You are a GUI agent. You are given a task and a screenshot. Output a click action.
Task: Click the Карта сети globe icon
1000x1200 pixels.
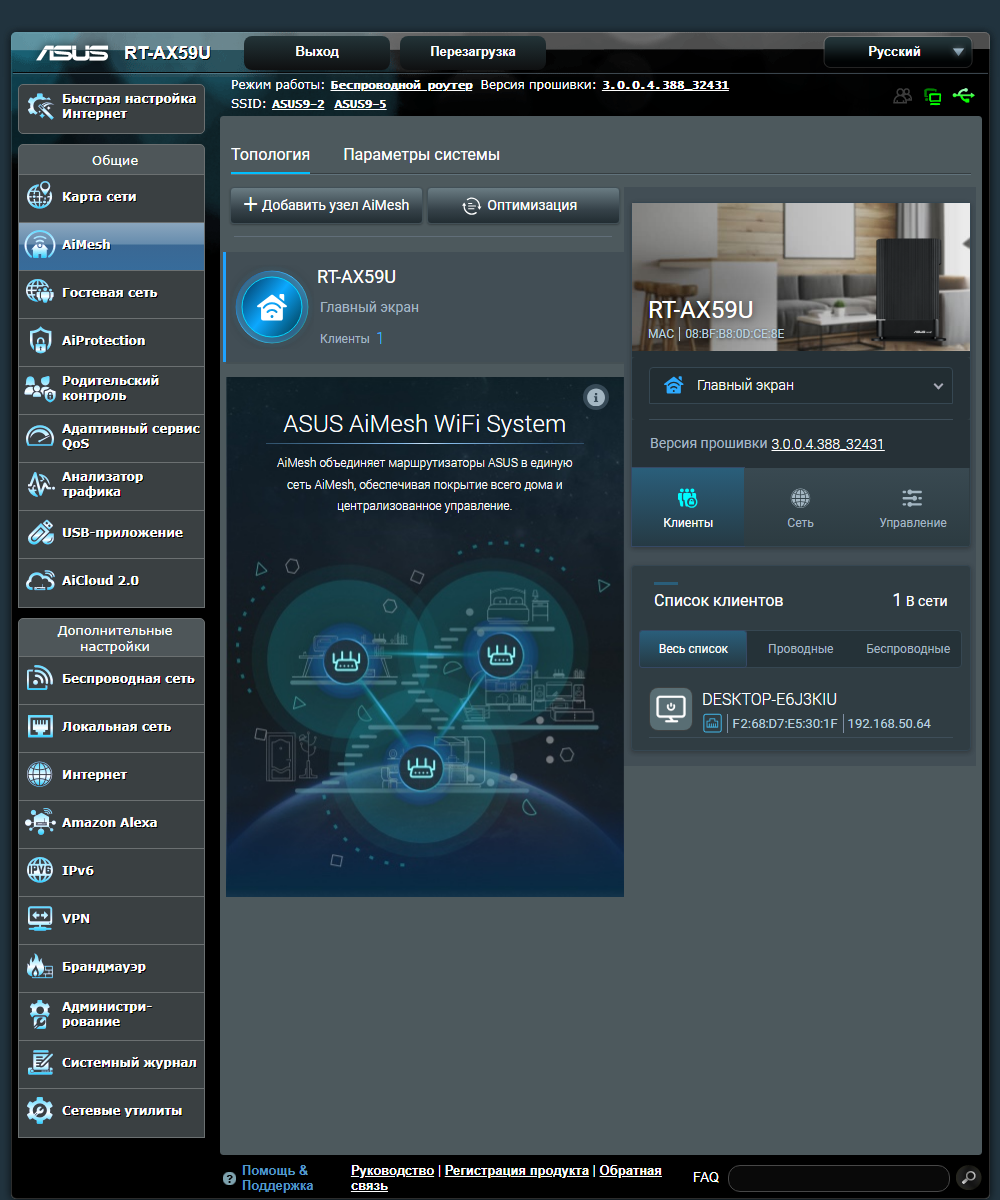40,196
